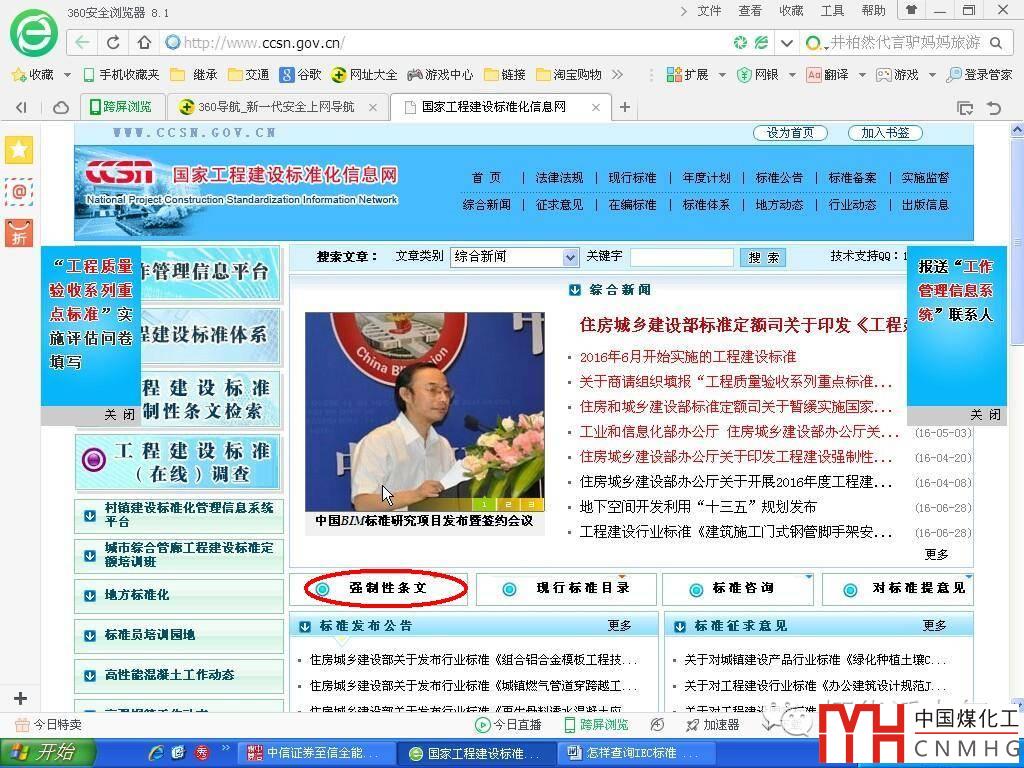This screenshot has width=1024, height=768.
Task: Open 出版信息 navigation link
Action: click(925, 204)
